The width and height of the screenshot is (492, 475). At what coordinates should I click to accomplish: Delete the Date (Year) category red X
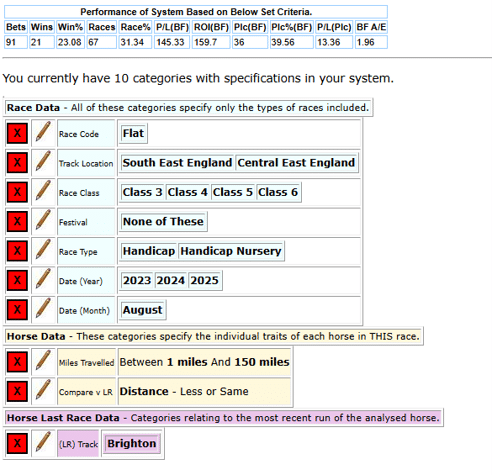(x=17, y=280)
